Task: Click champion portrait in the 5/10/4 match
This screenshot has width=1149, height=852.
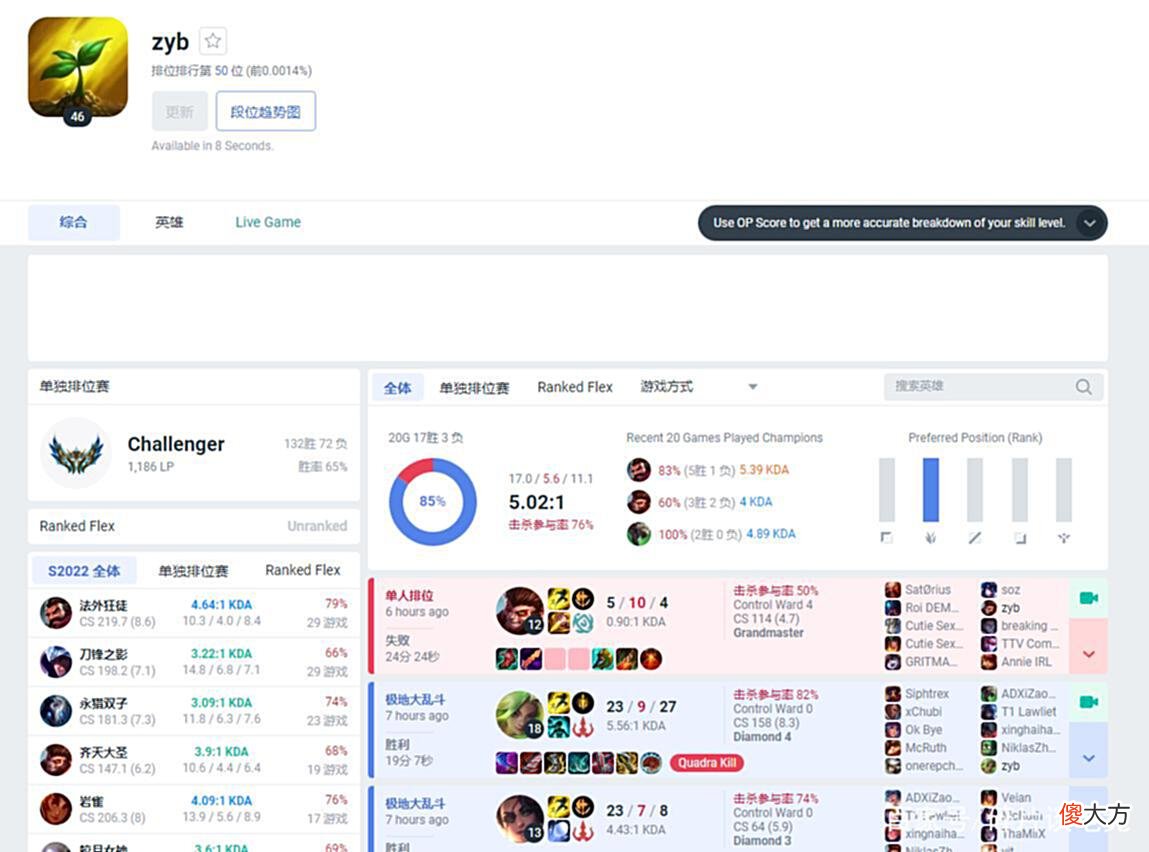Action: 520,611
